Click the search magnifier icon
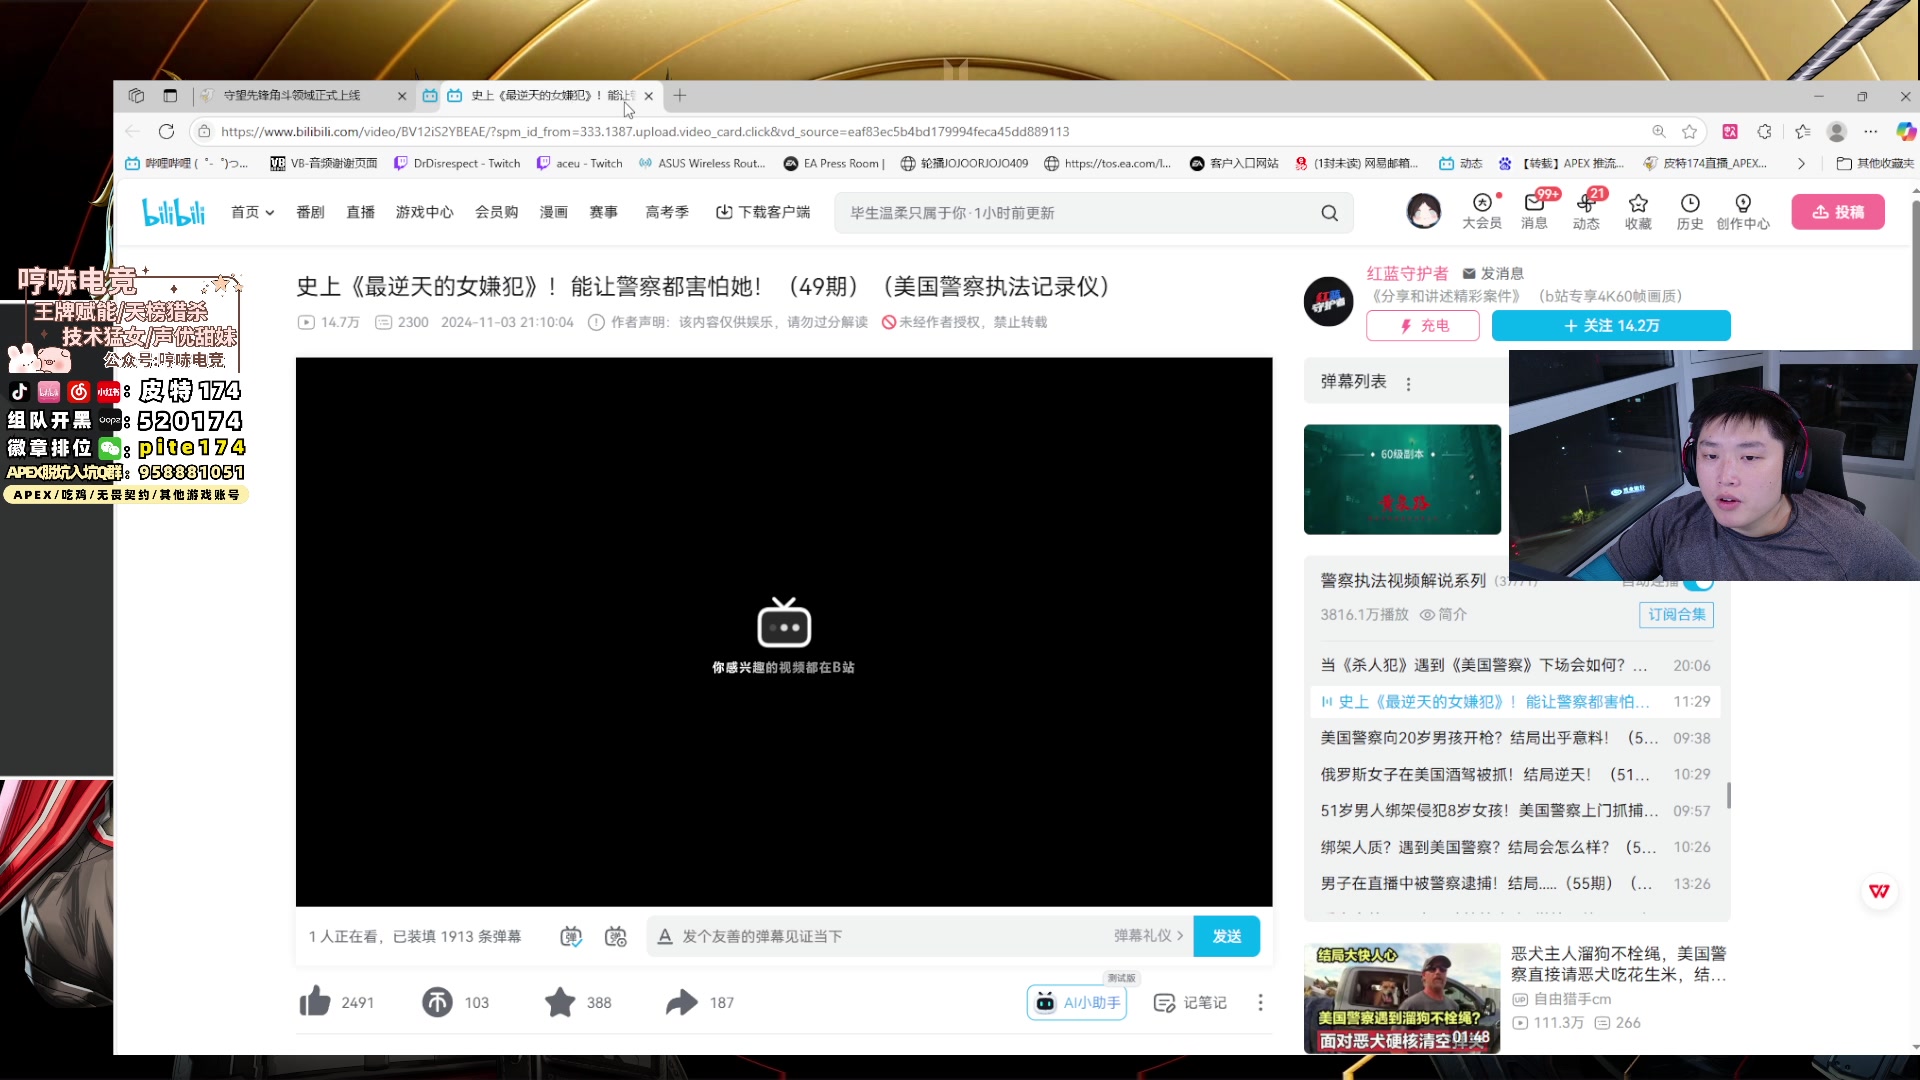This screenshot has height=1080, width=1920. (1329, 213)
